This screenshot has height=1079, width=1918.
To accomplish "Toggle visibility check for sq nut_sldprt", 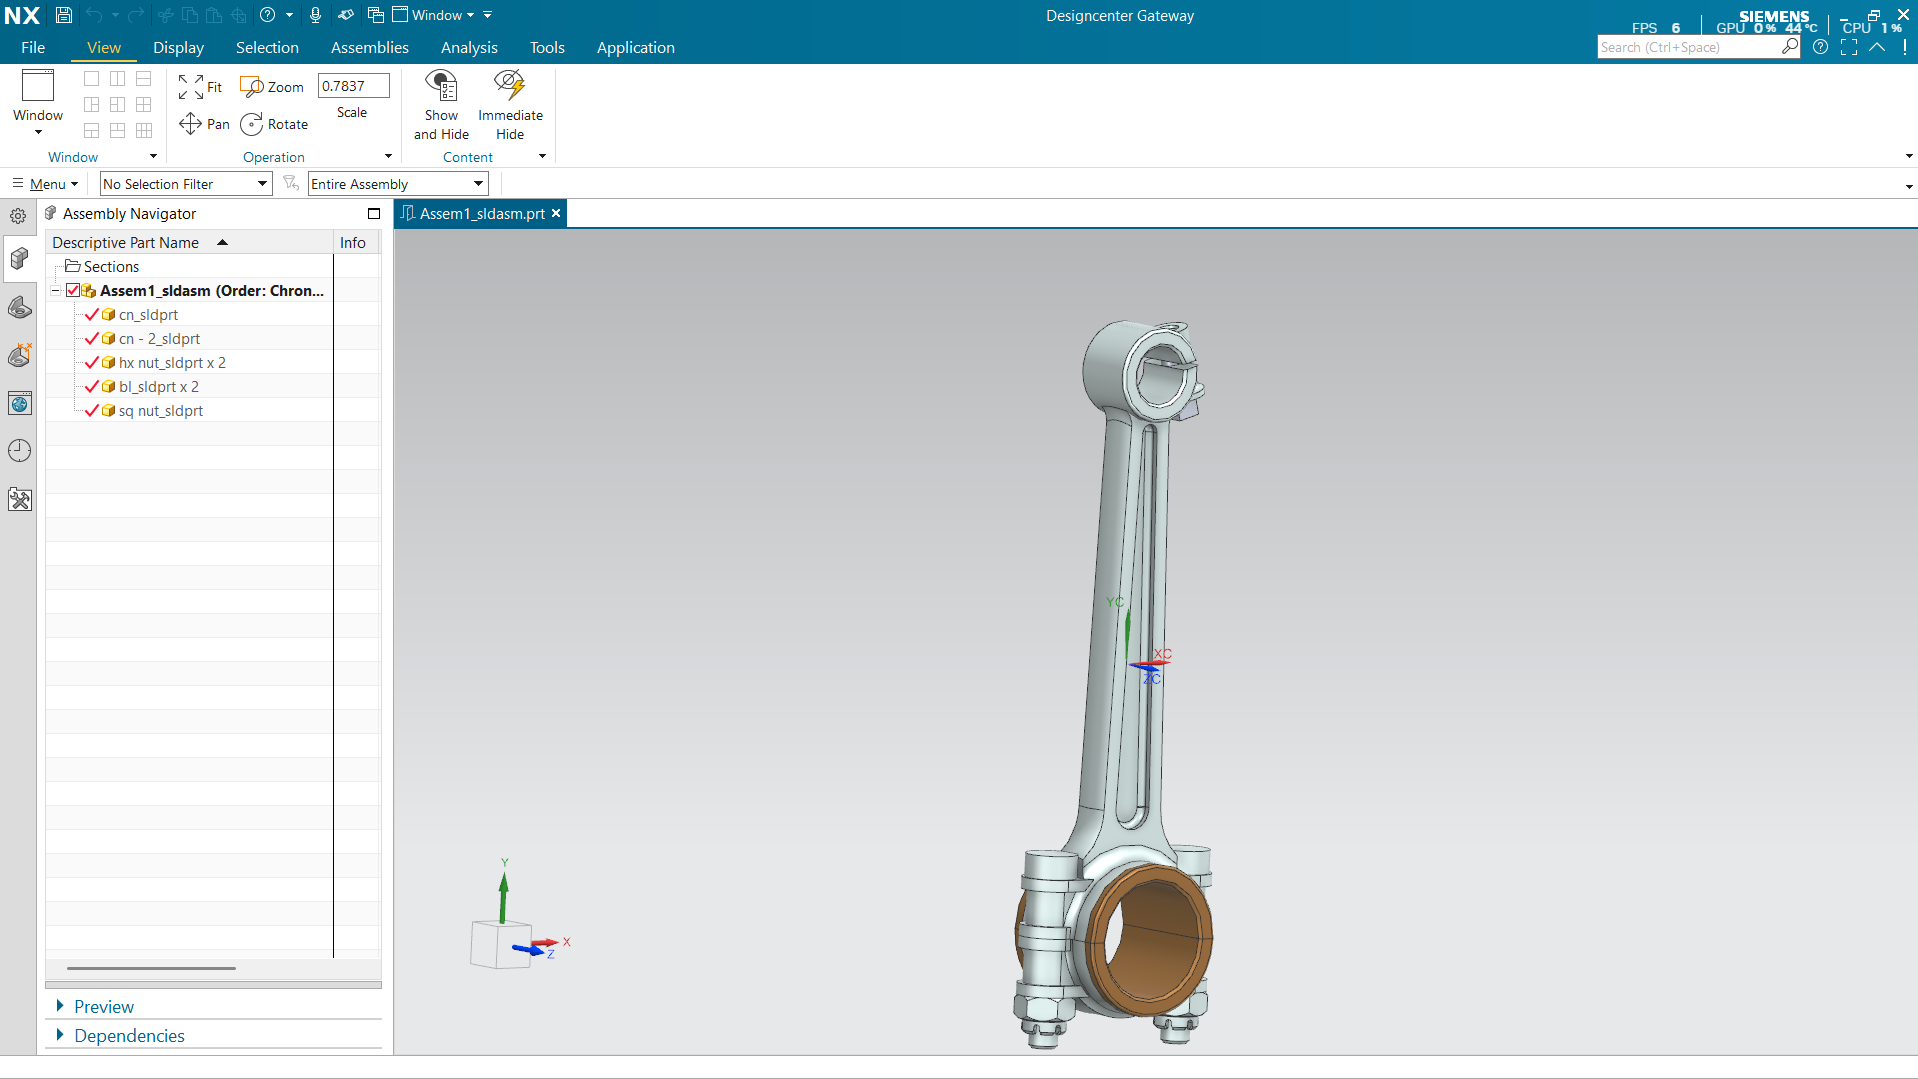I will pos(92,411).
